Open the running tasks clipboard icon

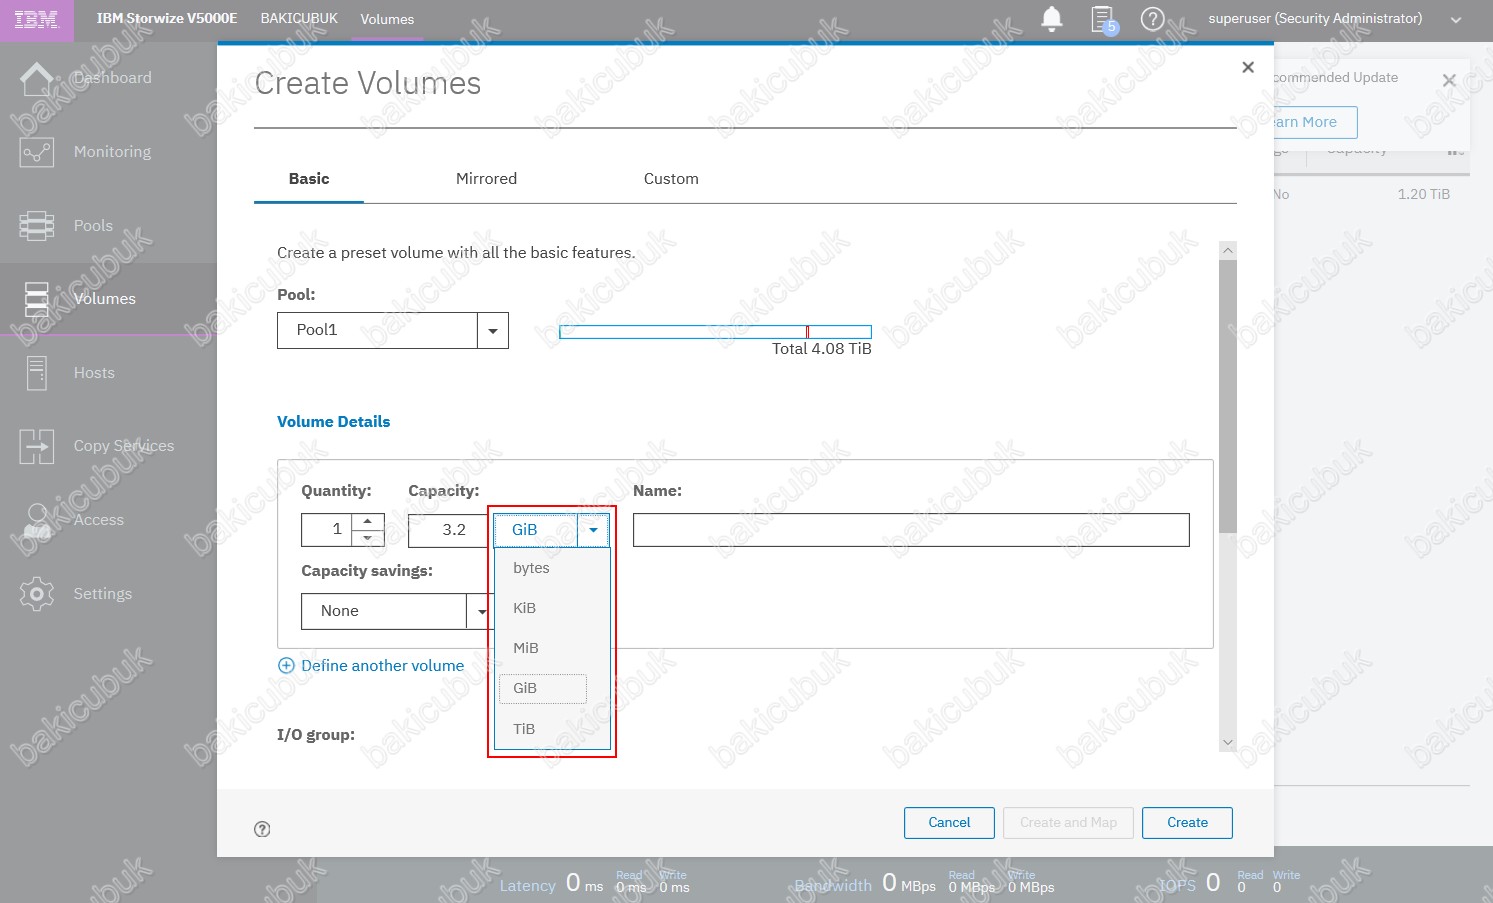tap(1103, 19)
